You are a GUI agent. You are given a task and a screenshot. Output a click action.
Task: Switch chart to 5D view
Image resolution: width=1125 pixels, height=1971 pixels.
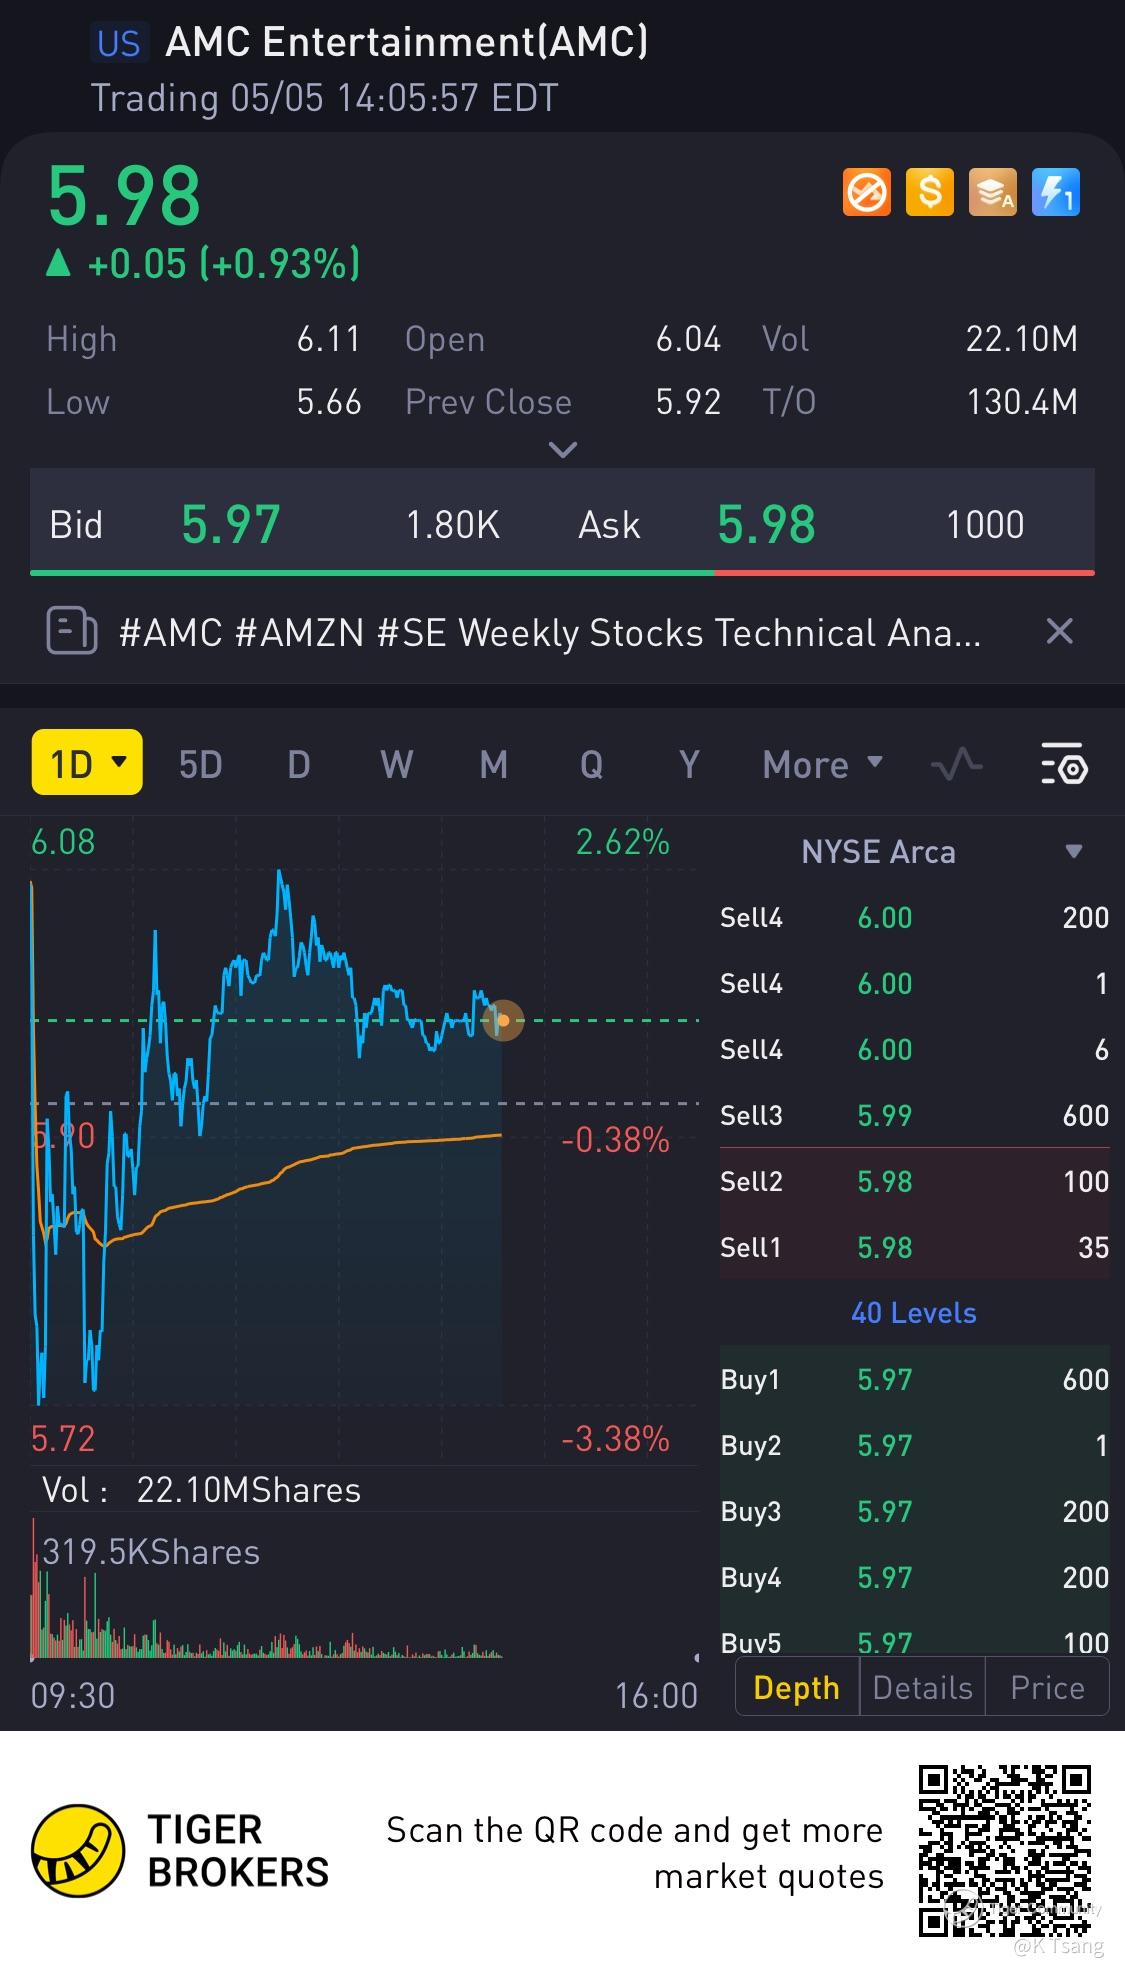(200, 765)
